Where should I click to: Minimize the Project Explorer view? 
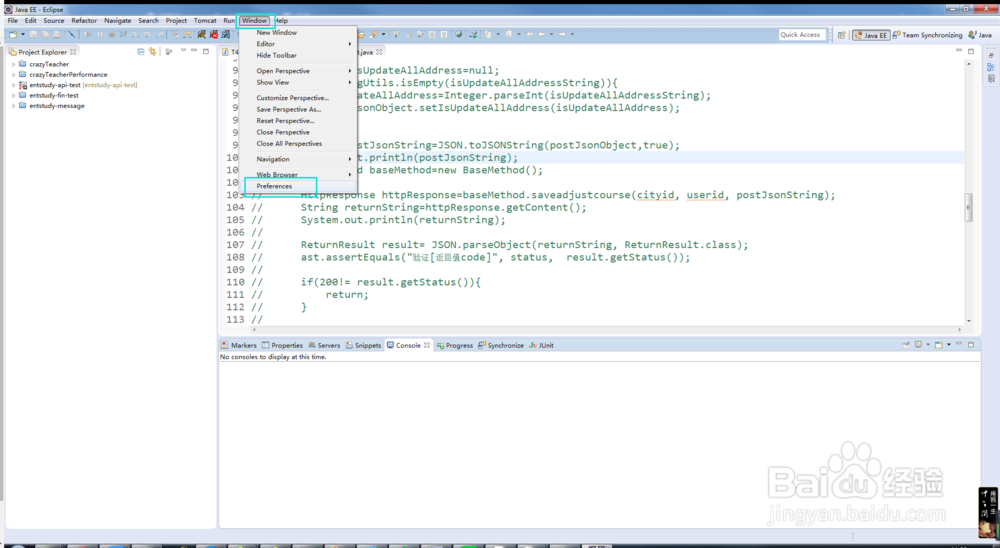(194, 50)
